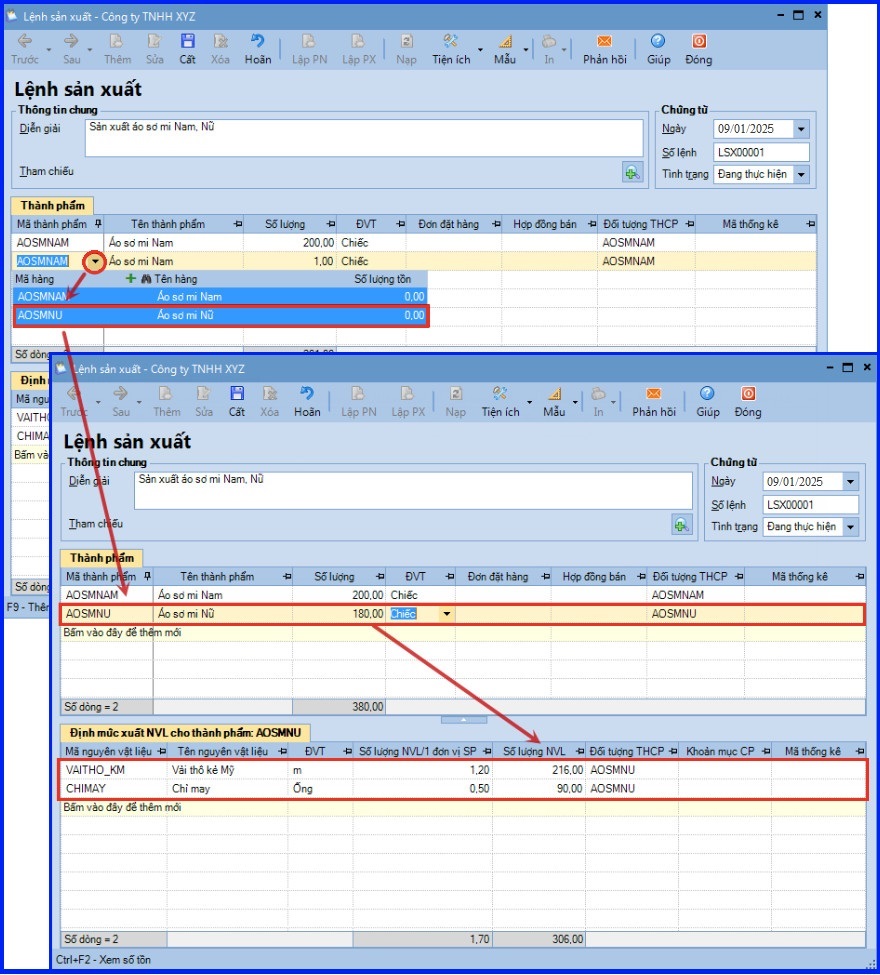
Task: Click the Tiện ích tools icon in lower window
Action: coord(500,394)
